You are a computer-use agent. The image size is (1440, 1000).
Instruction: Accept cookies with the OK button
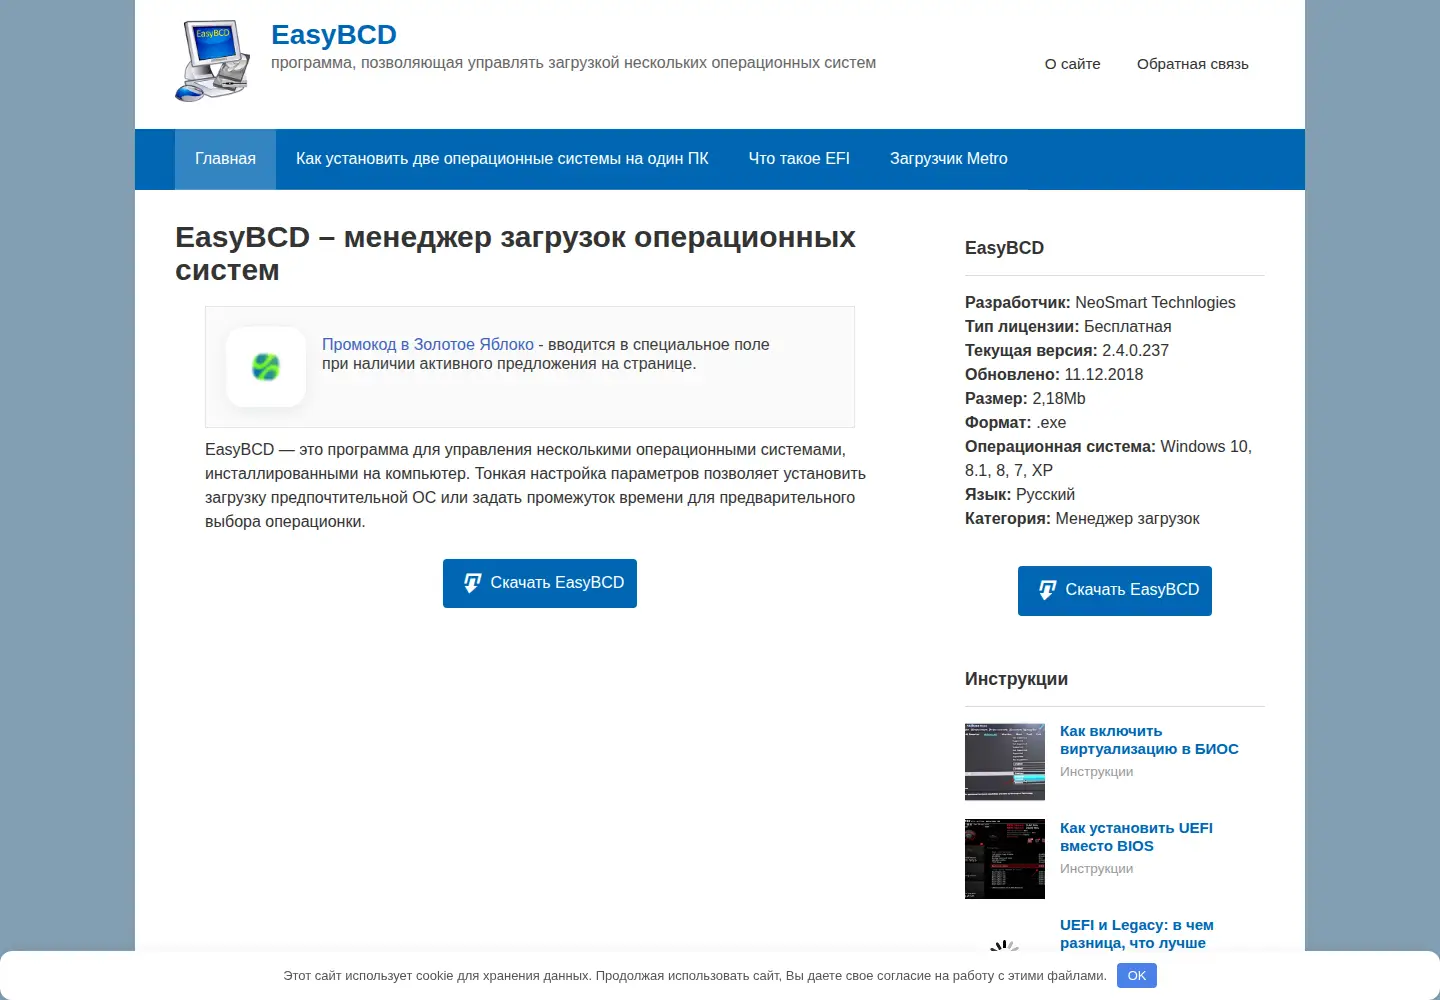(1137, 975)
